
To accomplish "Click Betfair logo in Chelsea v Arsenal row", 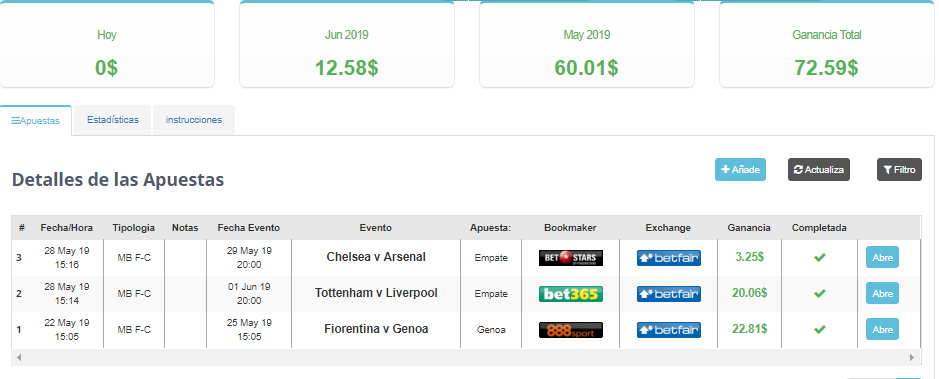I will pos(668,258).
